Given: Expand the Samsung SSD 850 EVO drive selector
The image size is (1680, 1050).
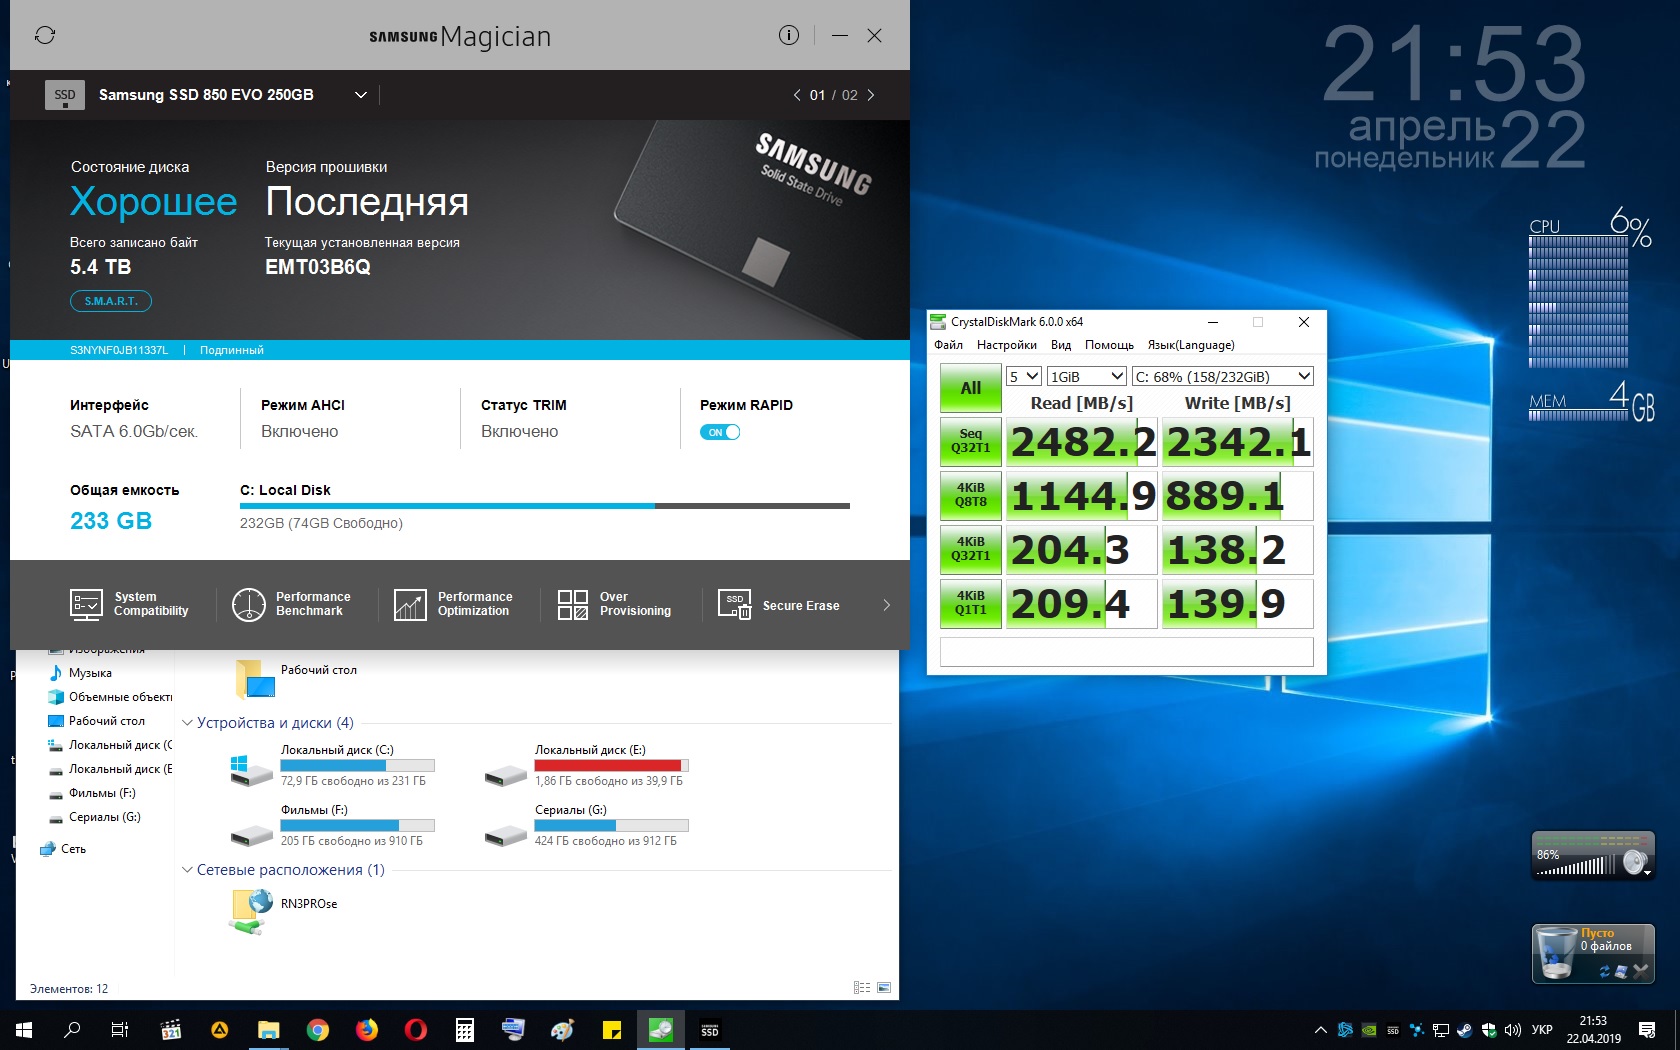Looking at the screenshot, I should 361,95.
